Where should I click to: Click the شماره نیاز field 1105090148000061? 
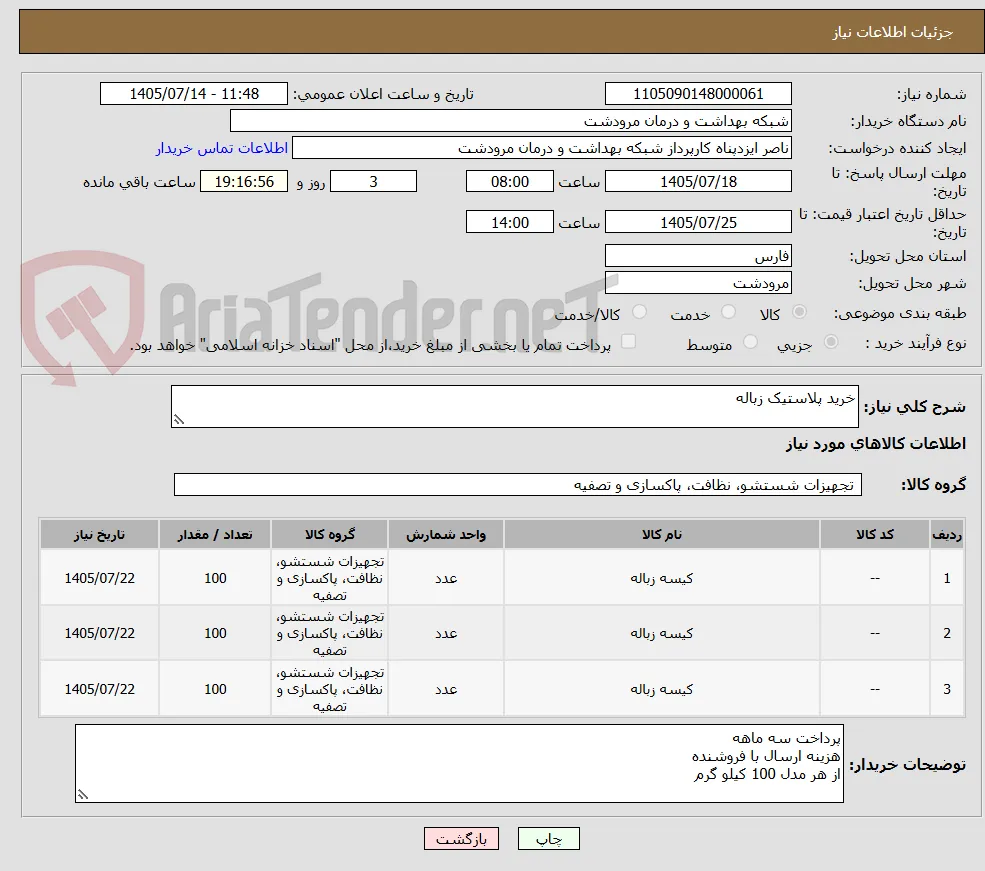pyautogui.click(x=698, y=94)
